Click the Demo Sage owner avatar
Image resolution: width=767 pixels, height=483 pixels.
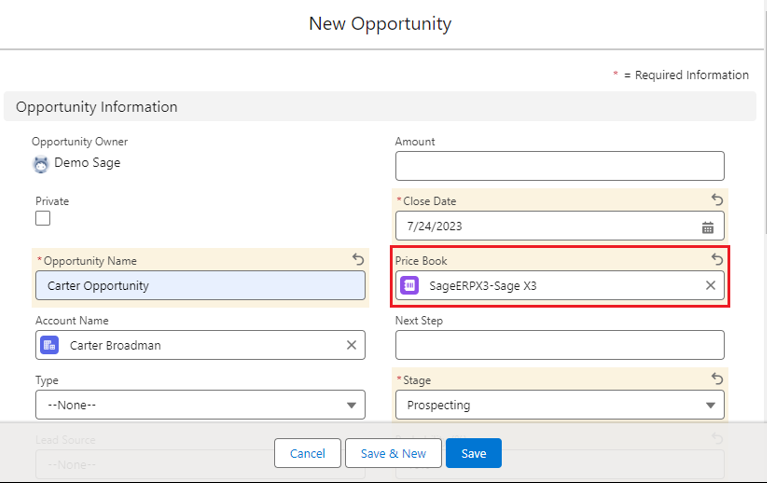click(x=41, y=164)
